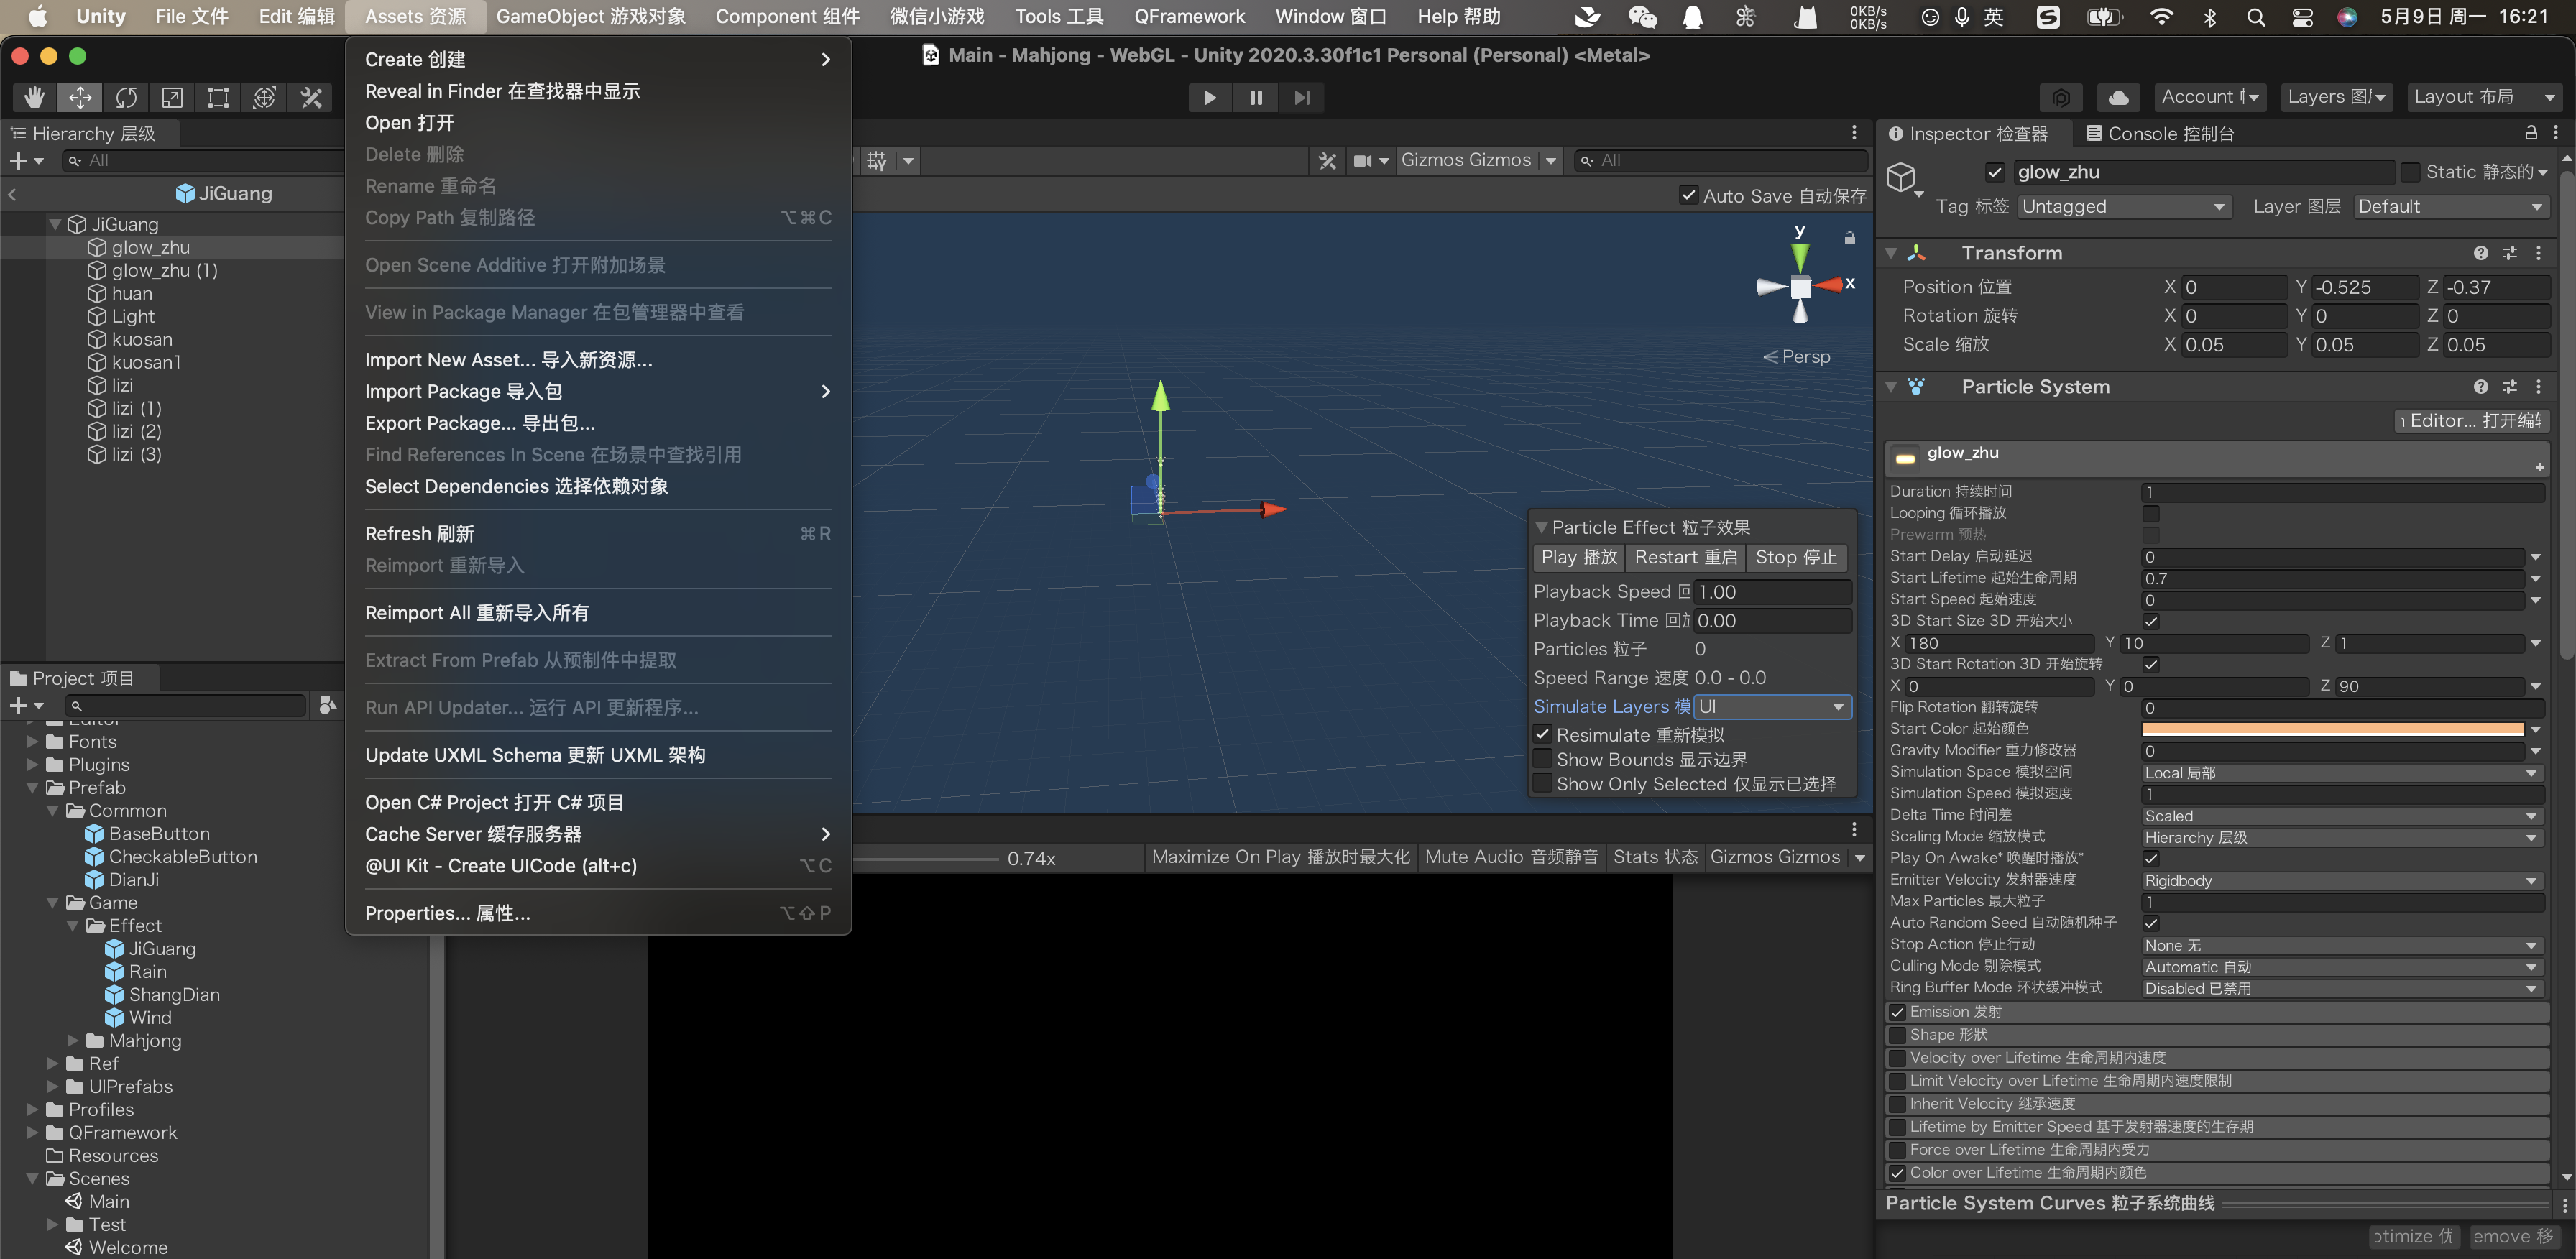The image size is (2576, 1259).
Task: Enable Show Bounds checkbox
Action: (x=1542, y=759)
